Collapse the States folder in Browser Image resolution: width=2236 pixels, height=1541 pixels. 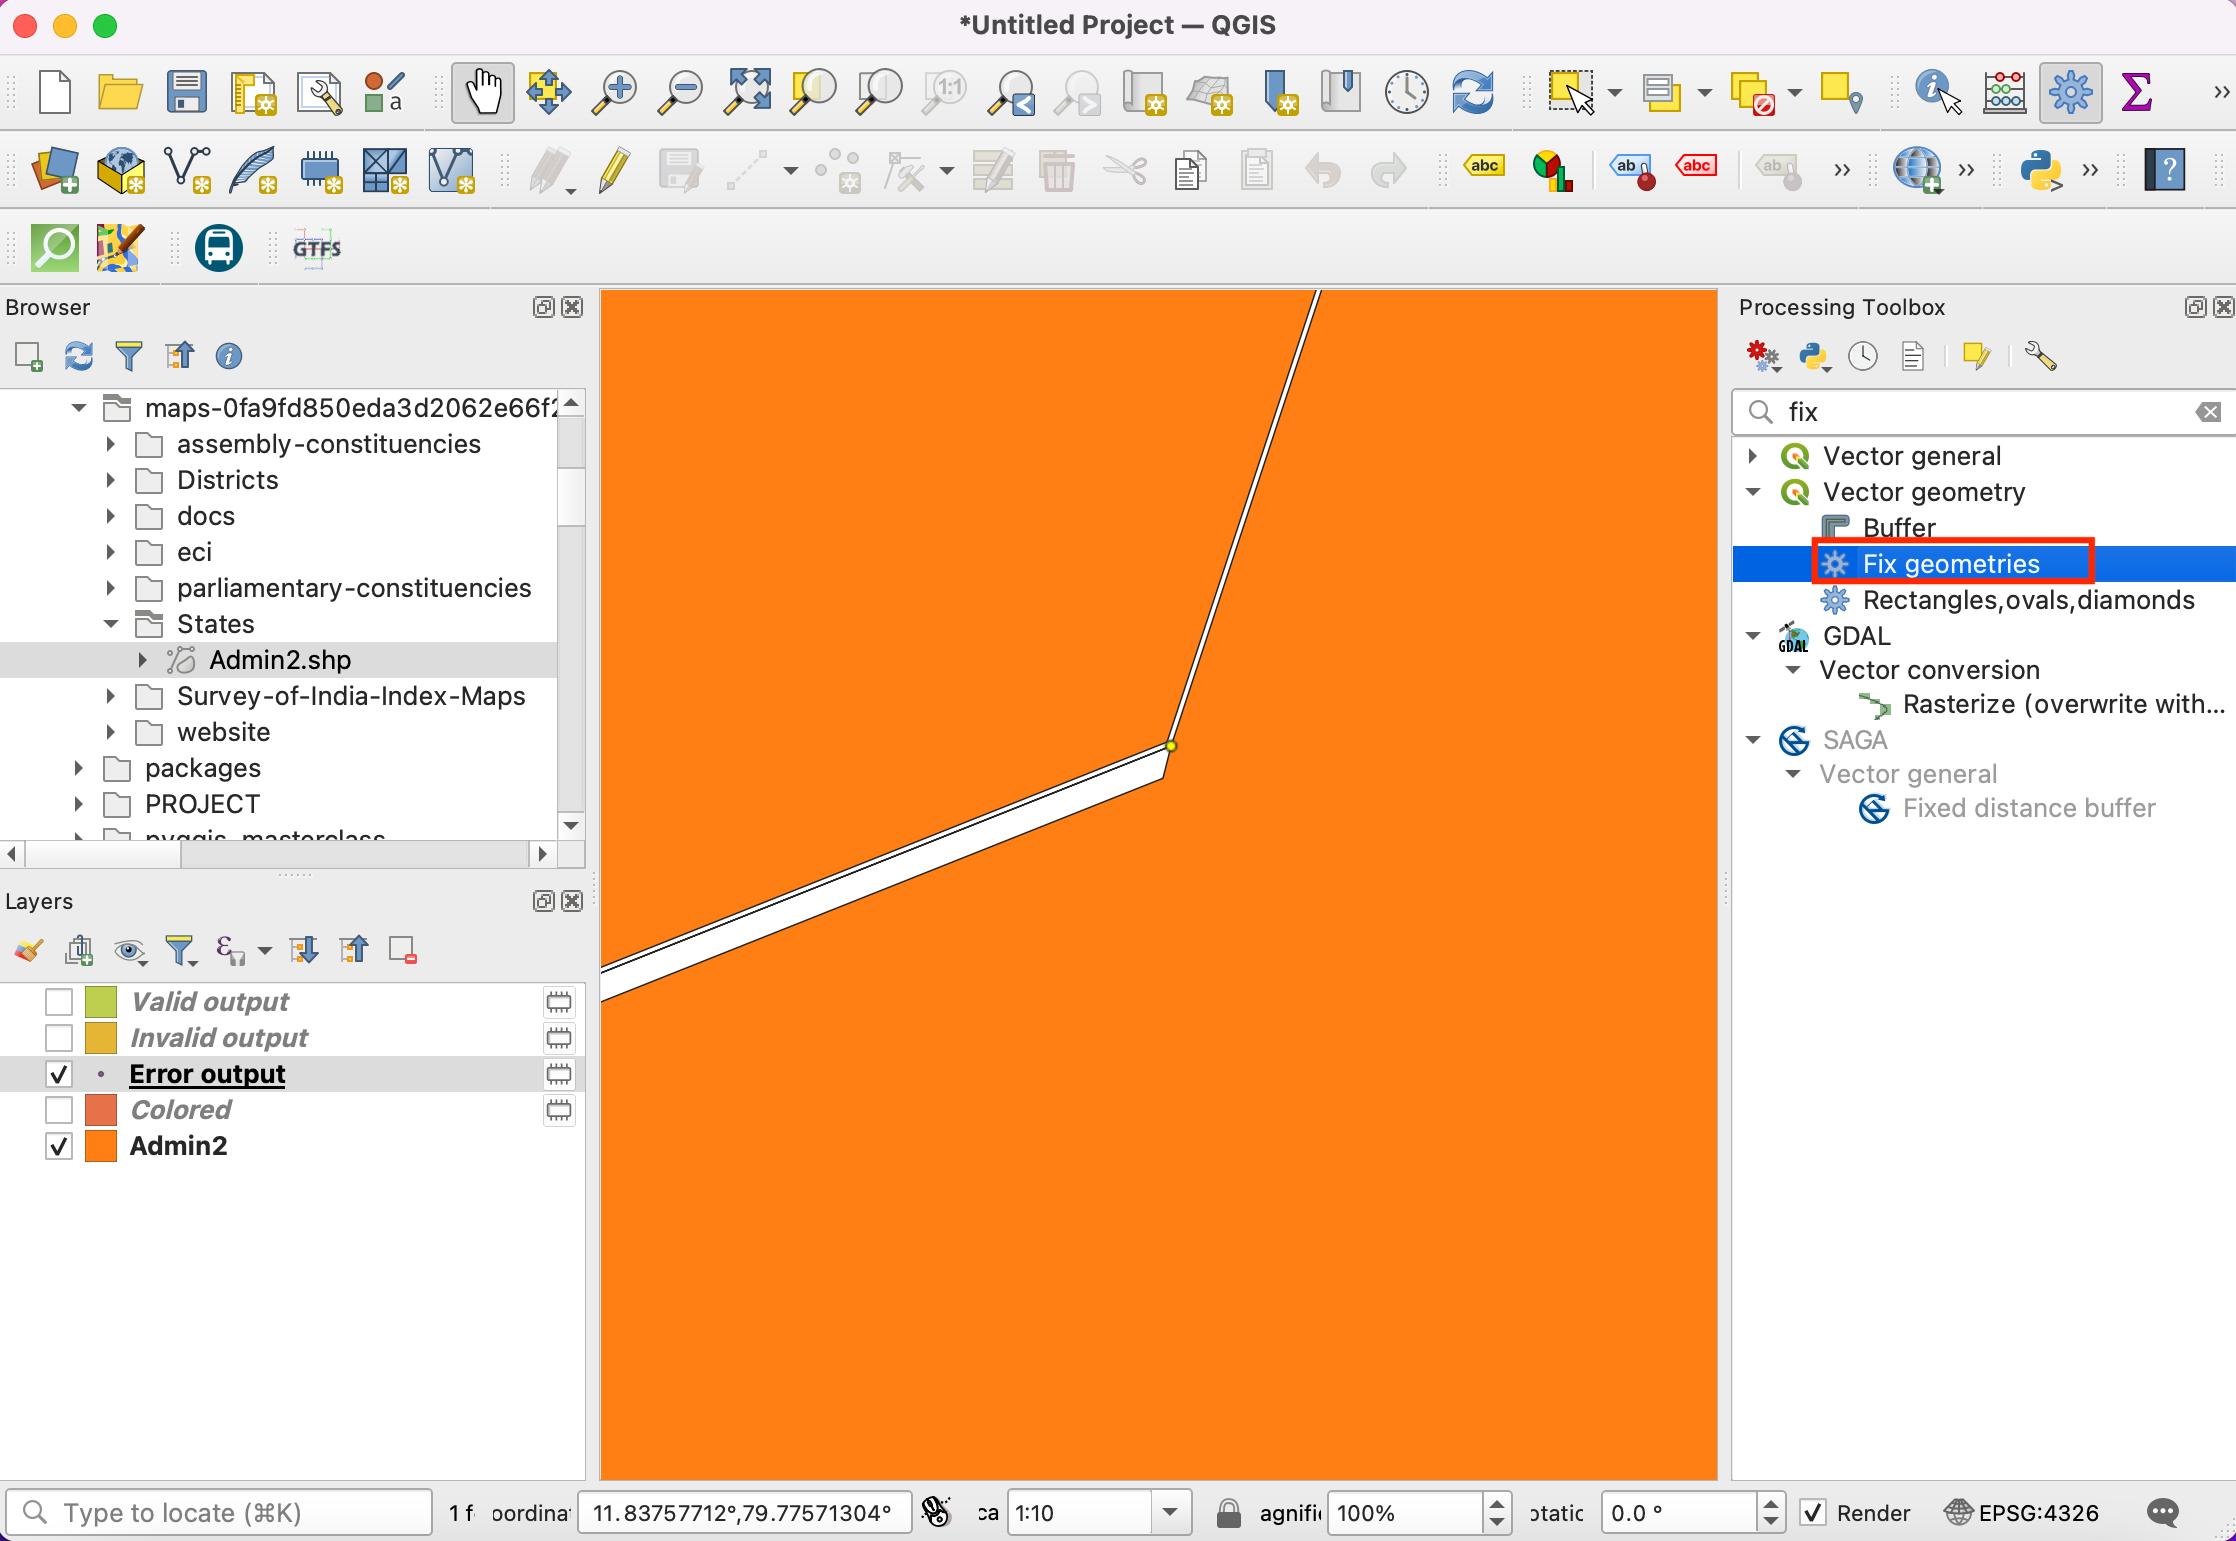[x=111, y=624]
